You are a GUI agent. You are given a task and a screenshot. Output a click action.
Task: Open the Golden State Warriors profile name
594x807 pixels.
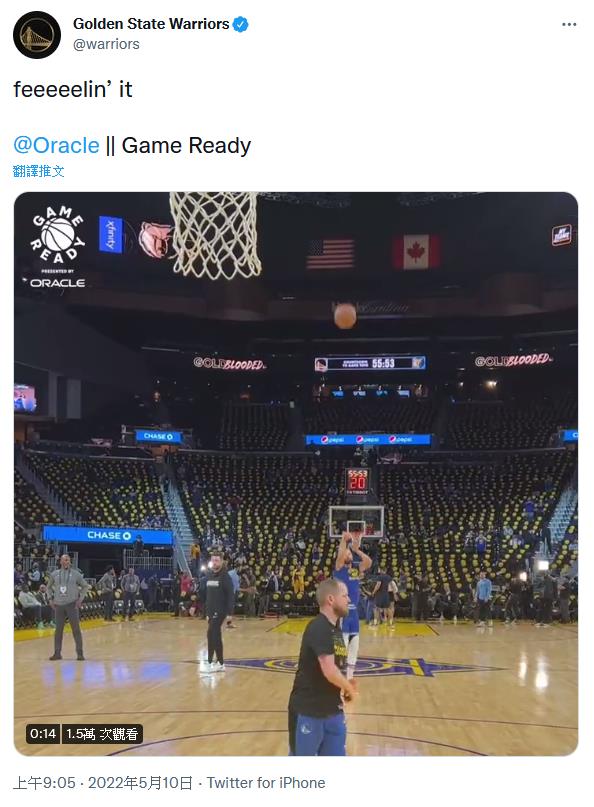tap(151, 24)
